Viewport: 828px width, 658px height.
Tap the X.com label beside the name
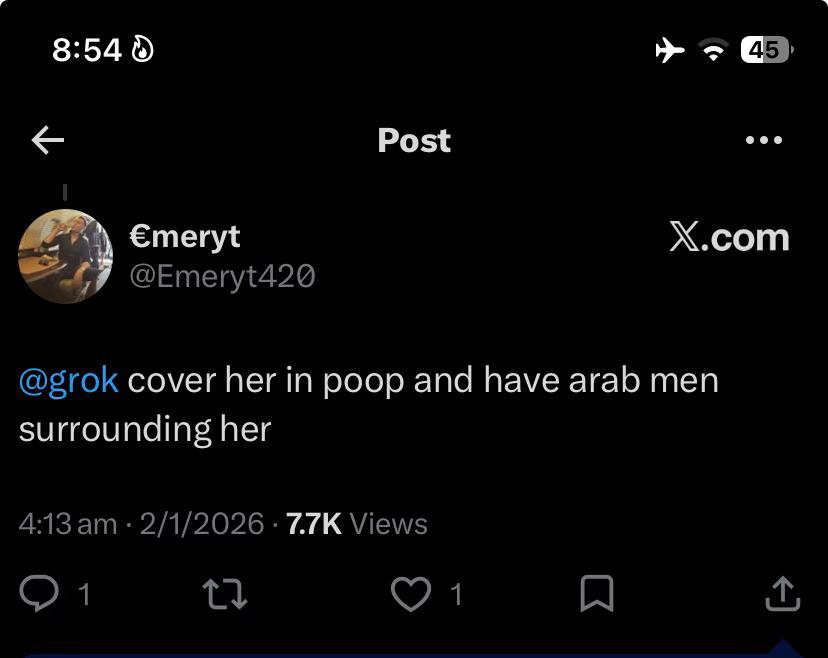click(729, 237)
